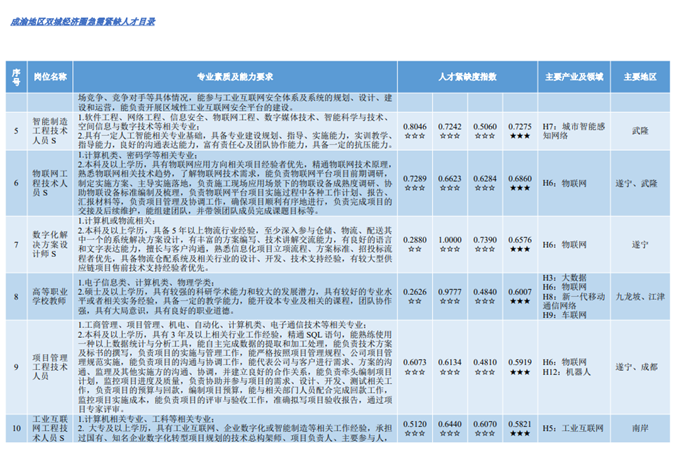
Task: Select job title 工业互联网工程技术人员 S
Action: pos(50,428)
